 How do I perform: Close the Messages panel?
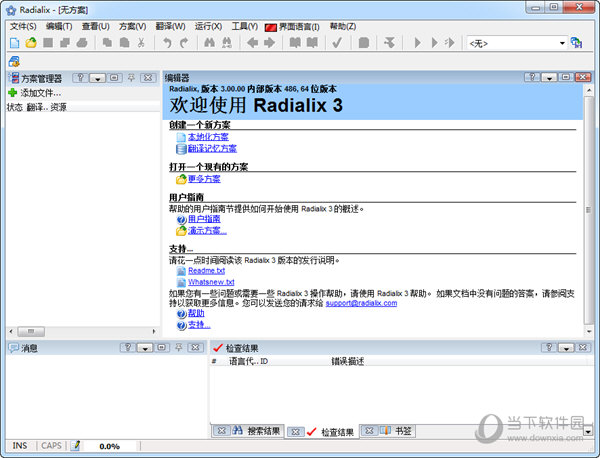pos(195,347)
